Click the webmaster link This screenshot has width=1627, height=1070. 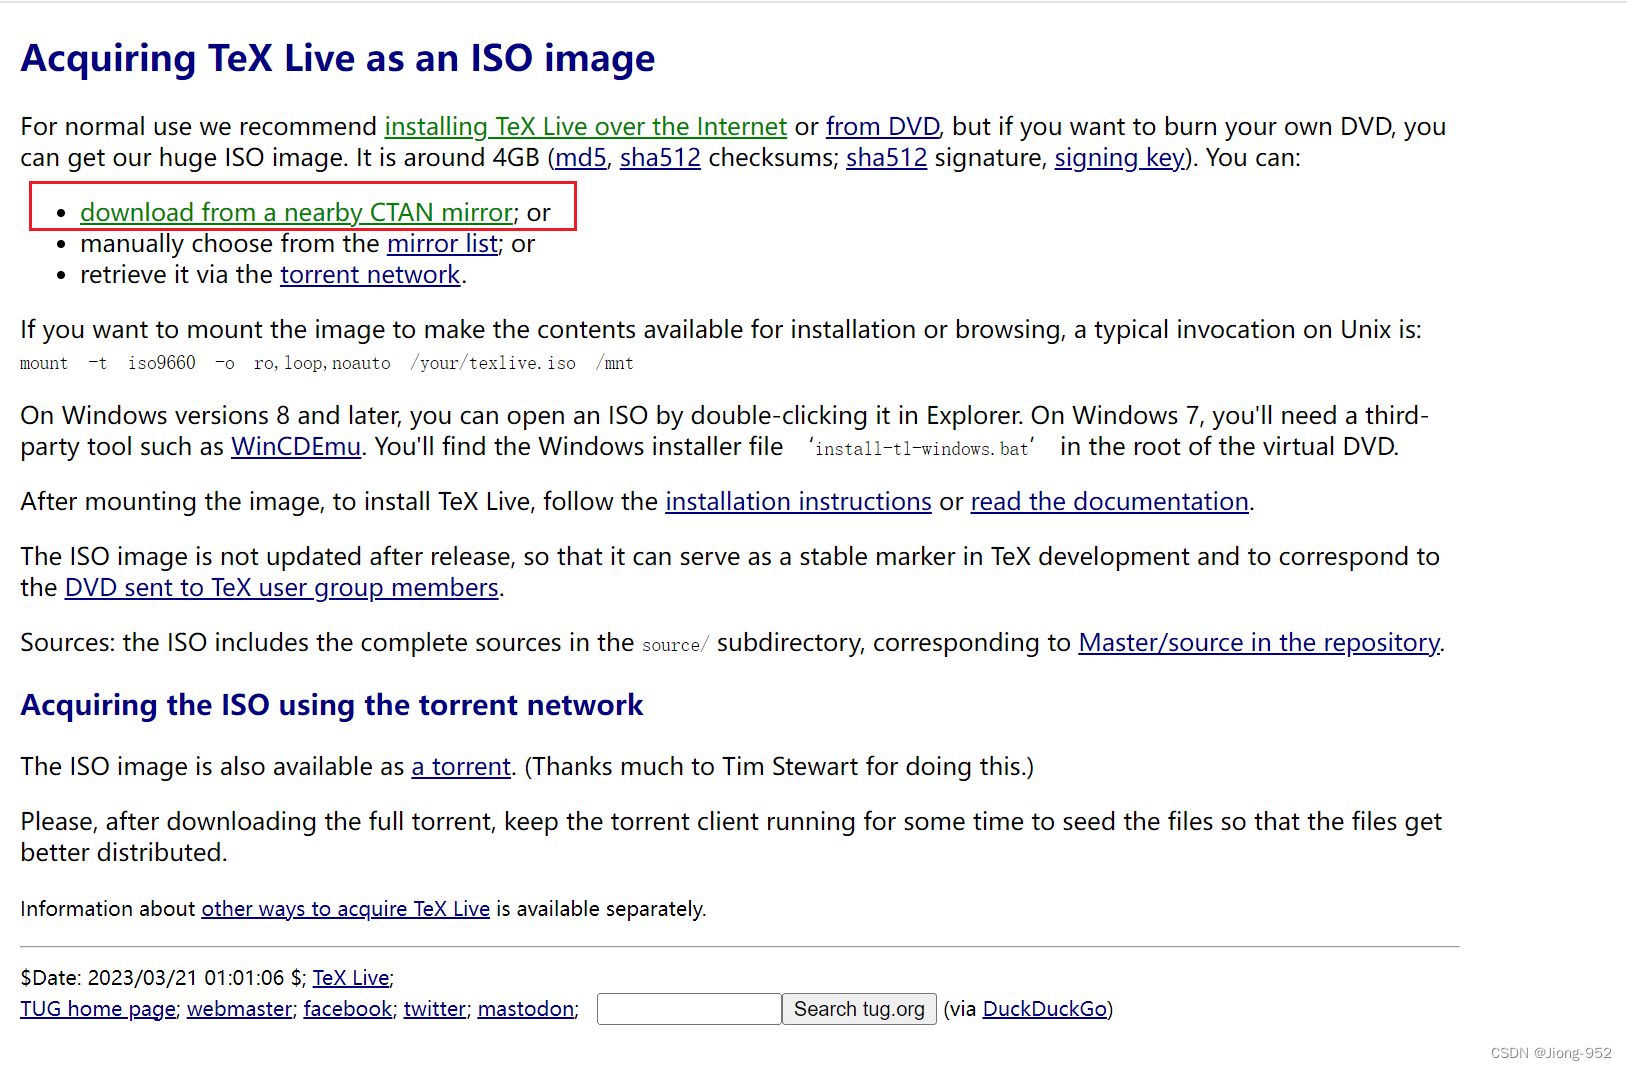(239, 1009)
